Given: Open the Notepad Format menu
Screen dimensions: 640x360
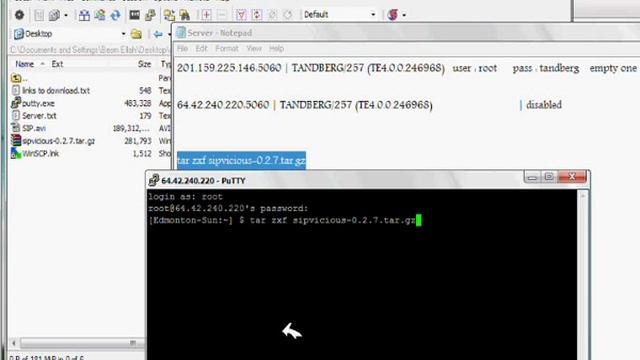Looking at the screenshot, I should click(227, 49).
